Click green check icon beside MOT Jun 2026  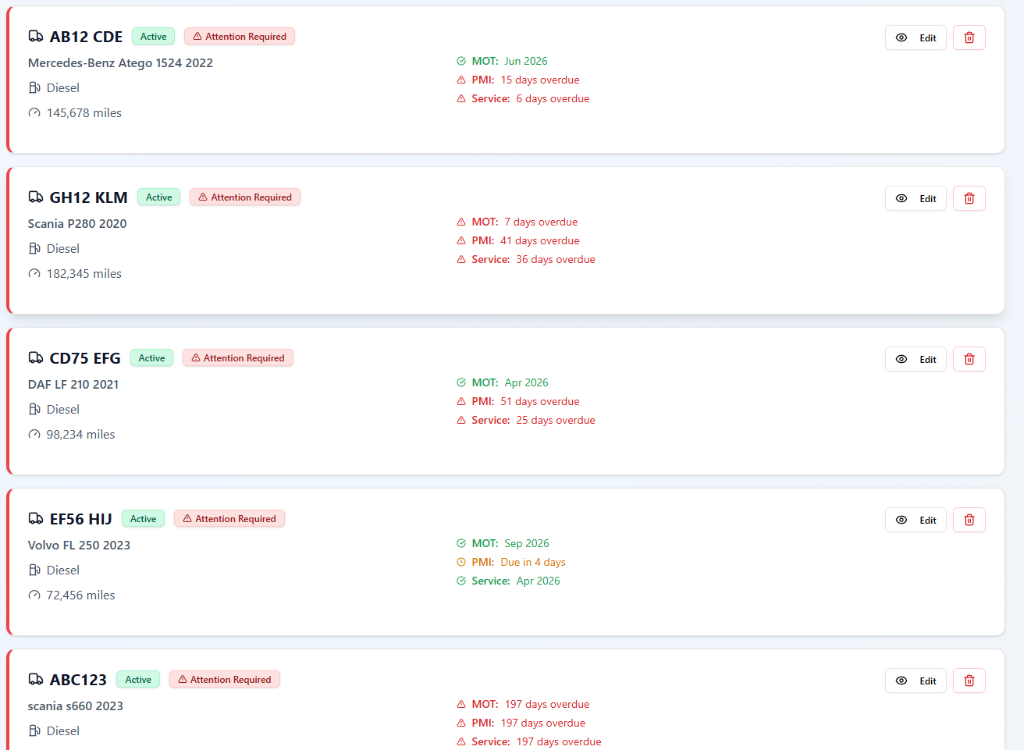click(461, 61)
